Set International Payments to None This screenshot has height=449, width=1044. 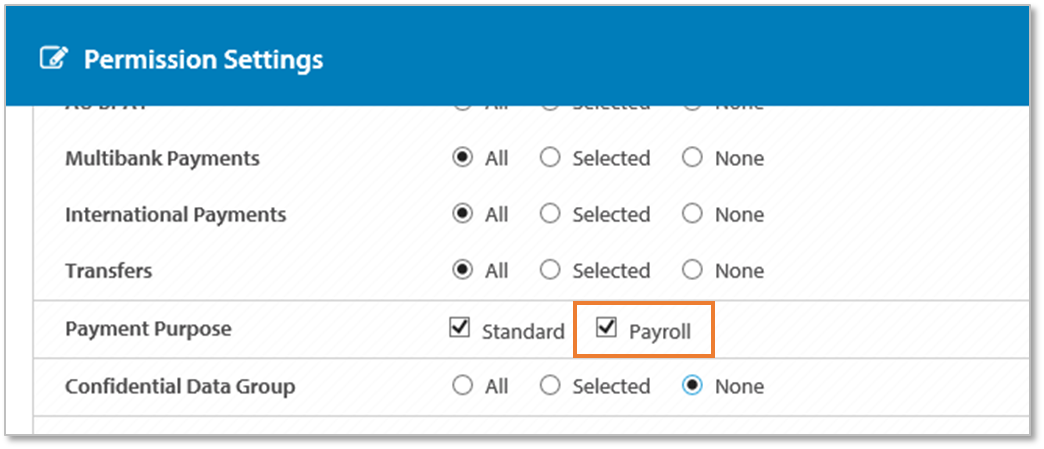click(692, 214)
